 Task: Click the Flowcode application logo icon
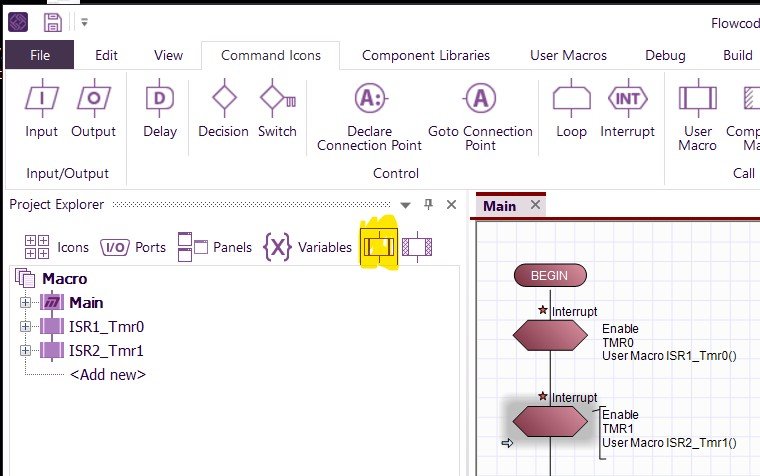point(18,22)
